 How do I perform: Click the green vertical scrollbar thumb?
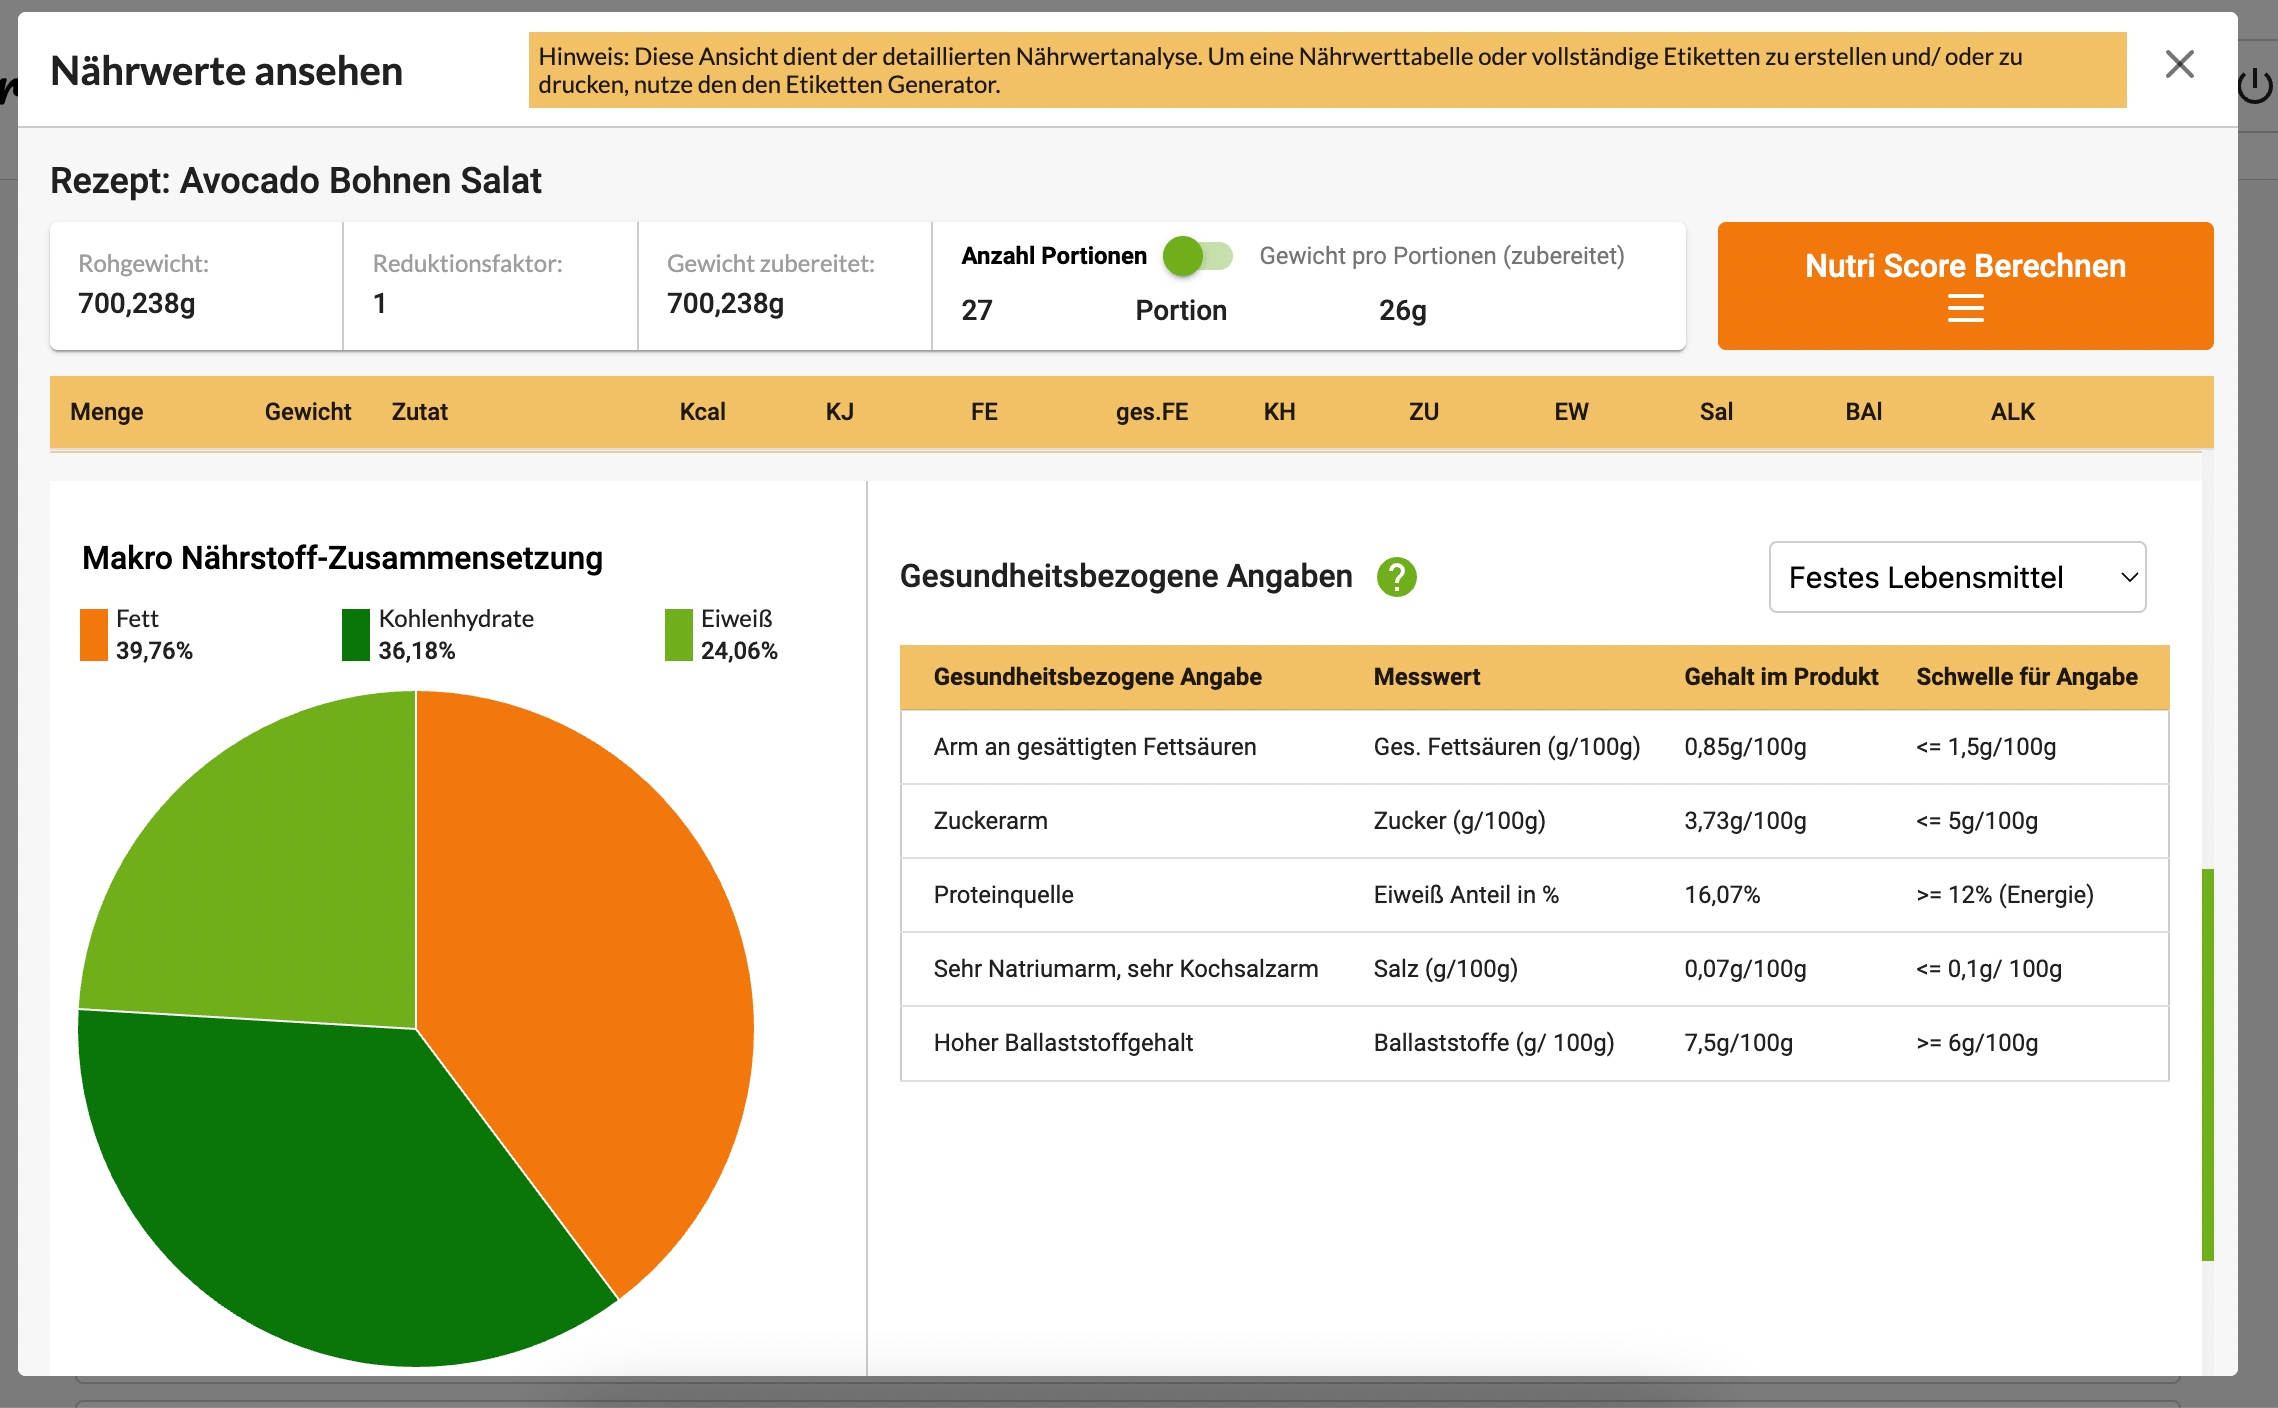click(2208, 1065)
